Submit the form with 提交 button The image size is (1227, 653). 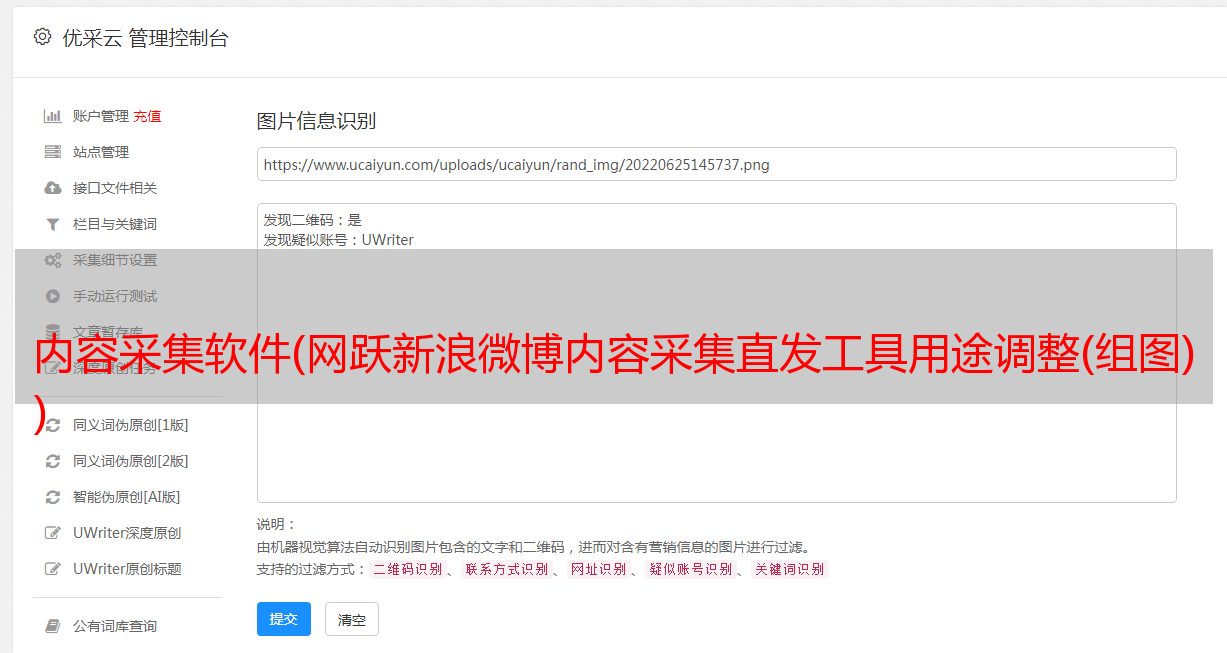tap(284, 619)
